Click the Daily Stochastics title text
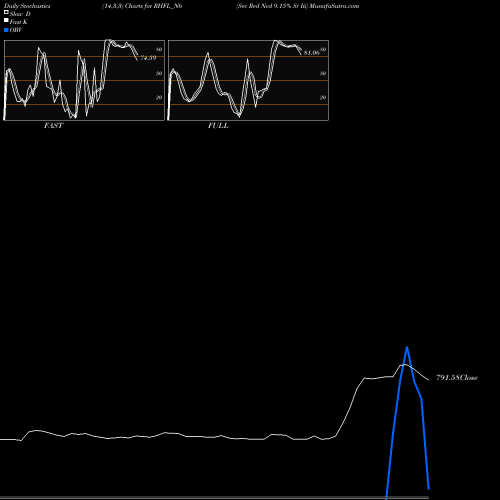The image size is (500, 500). coord(27,6)
